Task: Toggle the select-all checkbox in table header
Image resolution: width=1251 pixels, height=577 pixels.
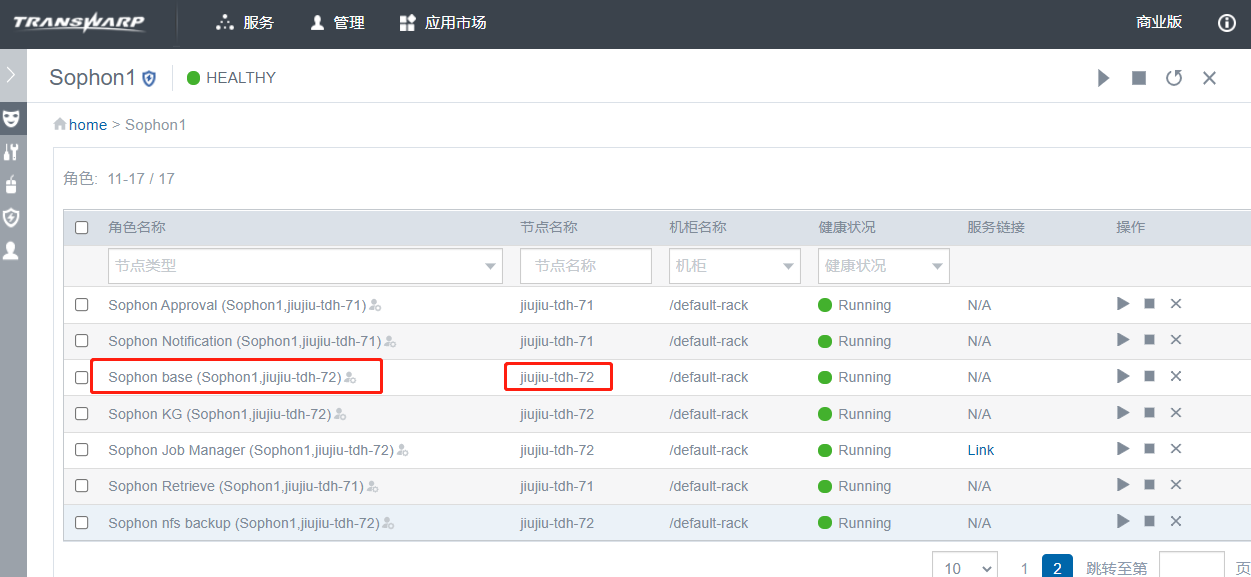Action: point(82,227)
